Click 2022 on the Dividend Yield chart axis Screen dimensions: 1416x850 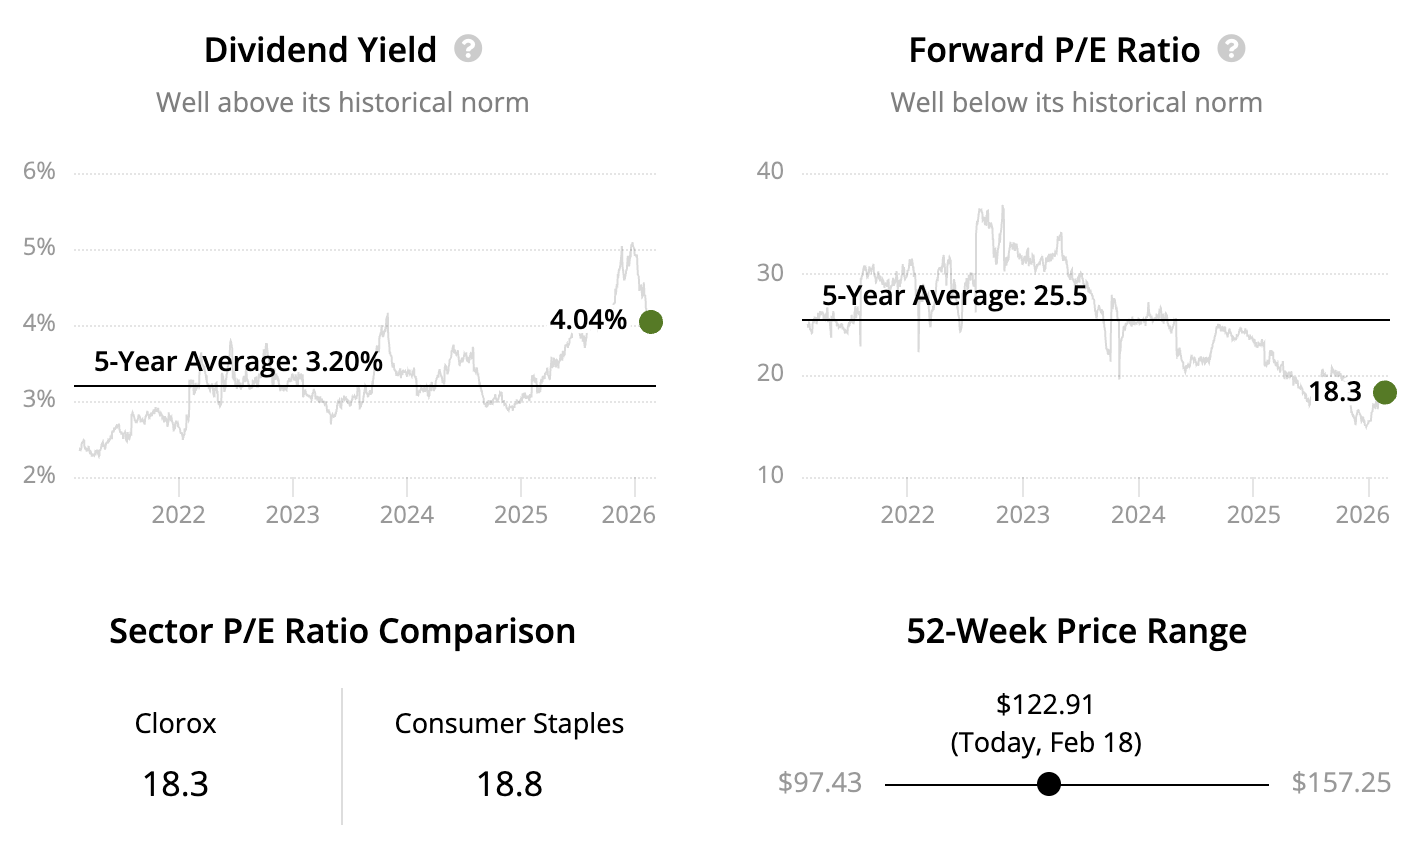(178, 515)
